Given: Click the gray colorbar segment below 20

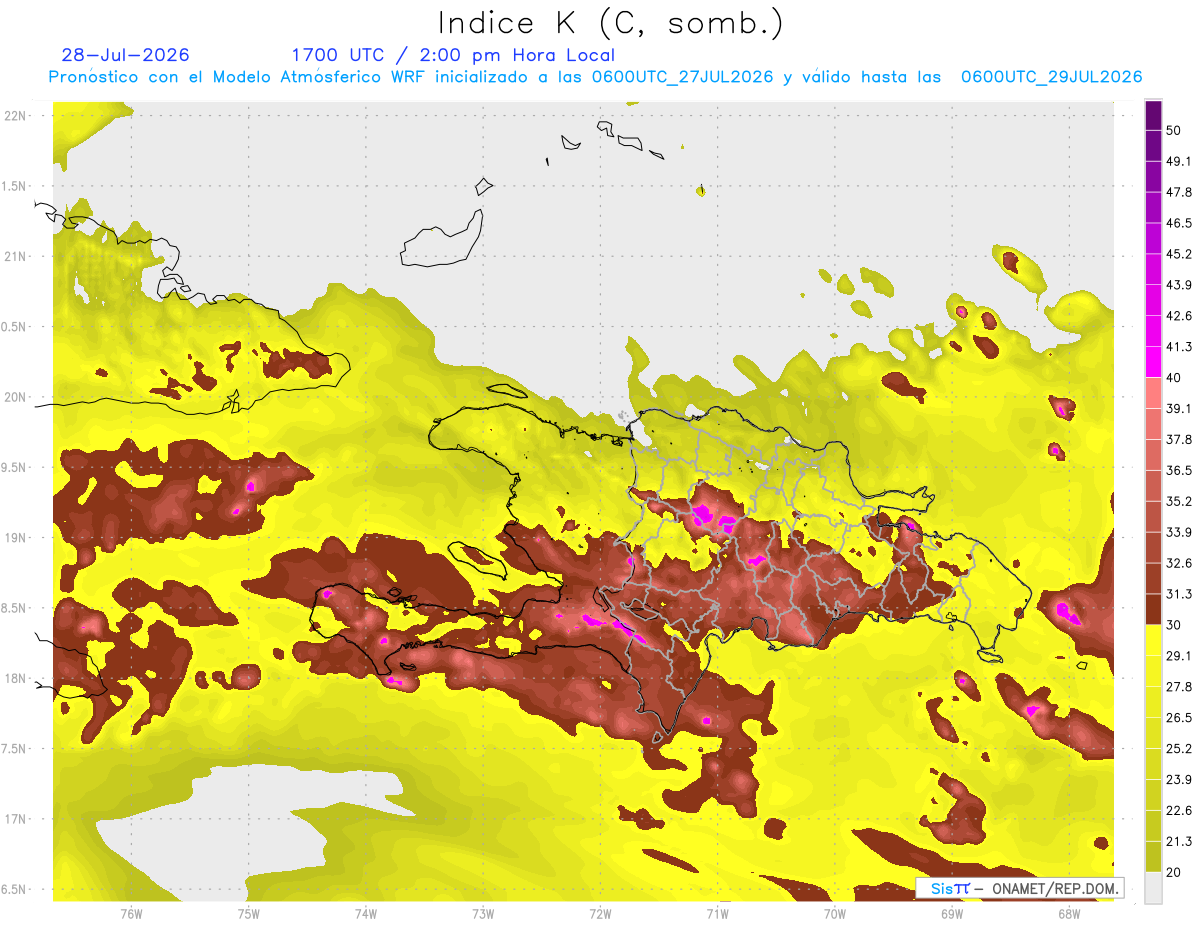Looking at the screenshot, I should 1153,887.
